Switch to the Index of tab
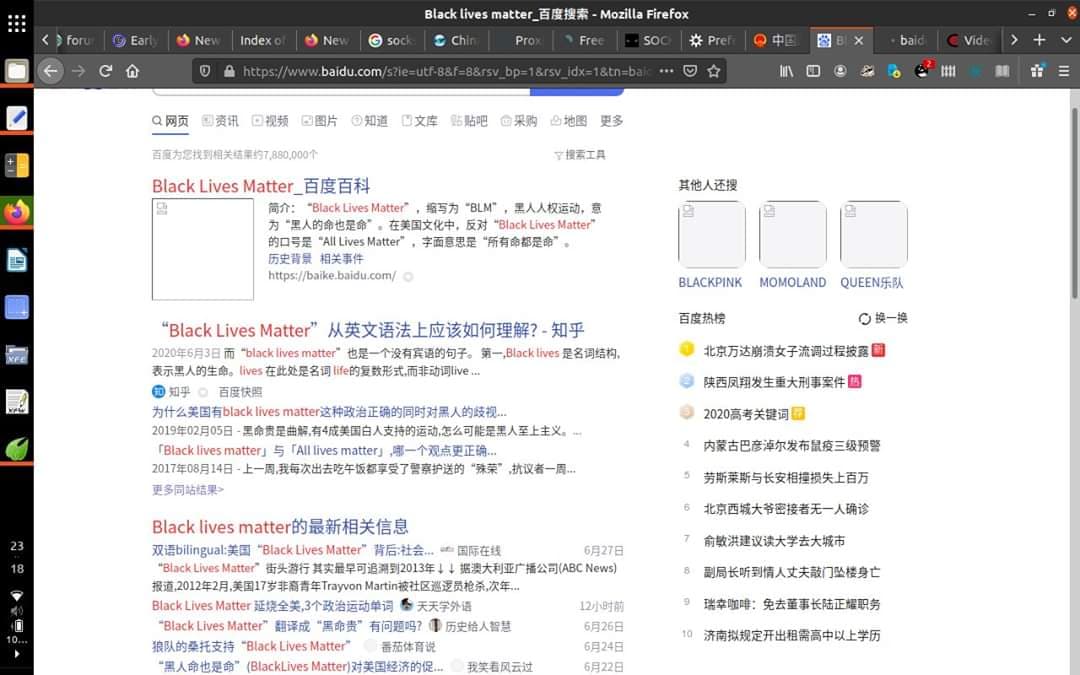 (x=263, y=41)
